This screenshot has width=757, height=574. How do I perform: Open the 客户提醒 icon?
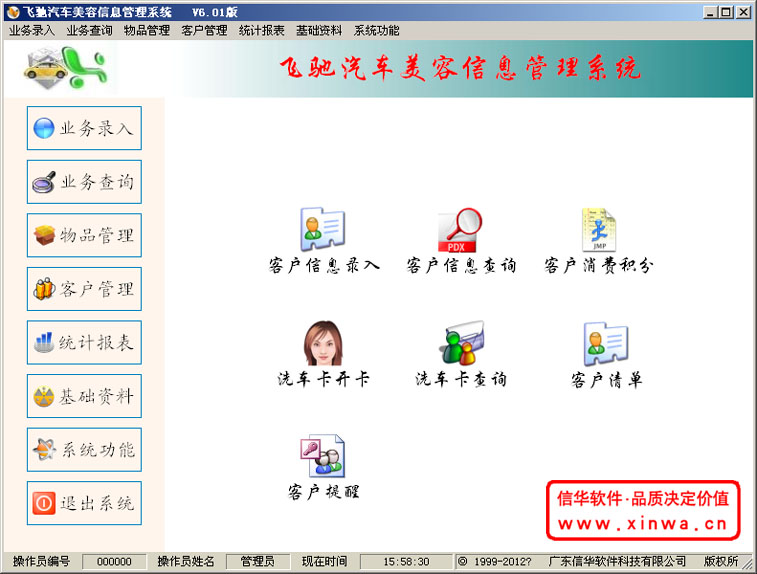coord(322,456)
